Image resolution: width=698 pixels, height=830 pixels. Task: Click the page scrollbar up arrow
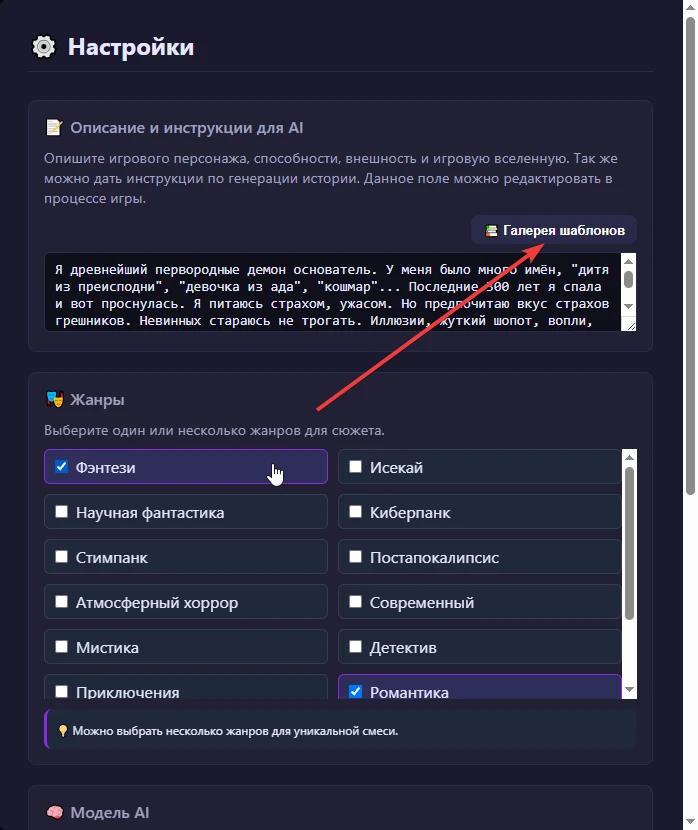[690, 7]
